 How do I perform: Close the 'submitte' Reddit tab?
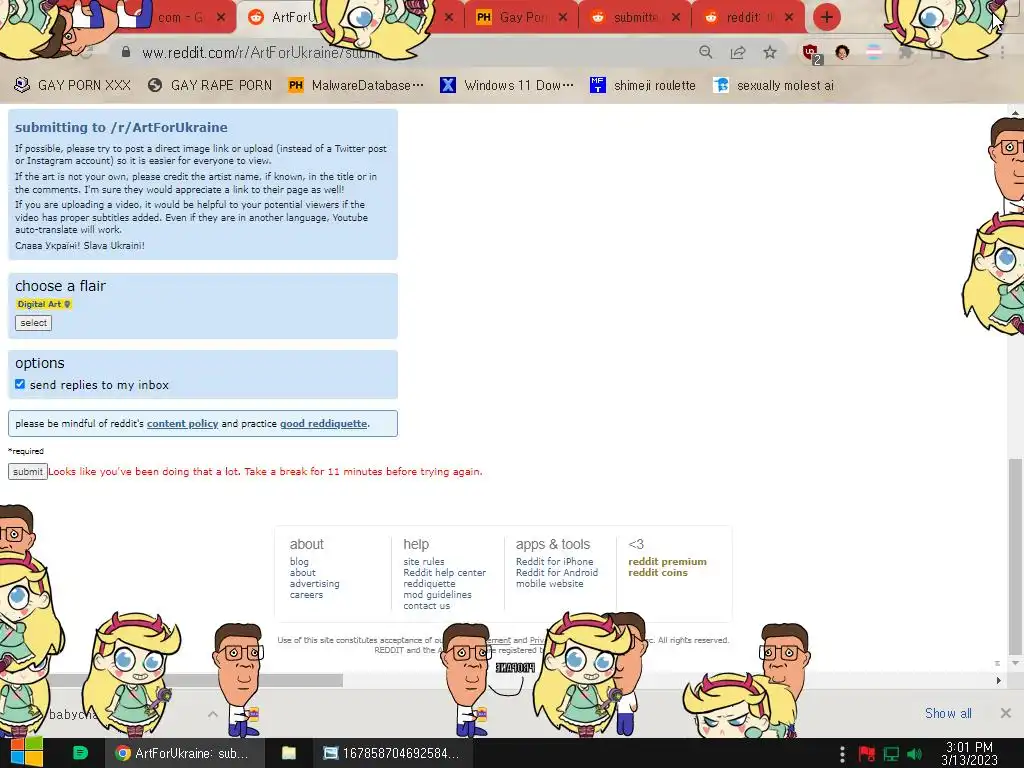(676, 17)
